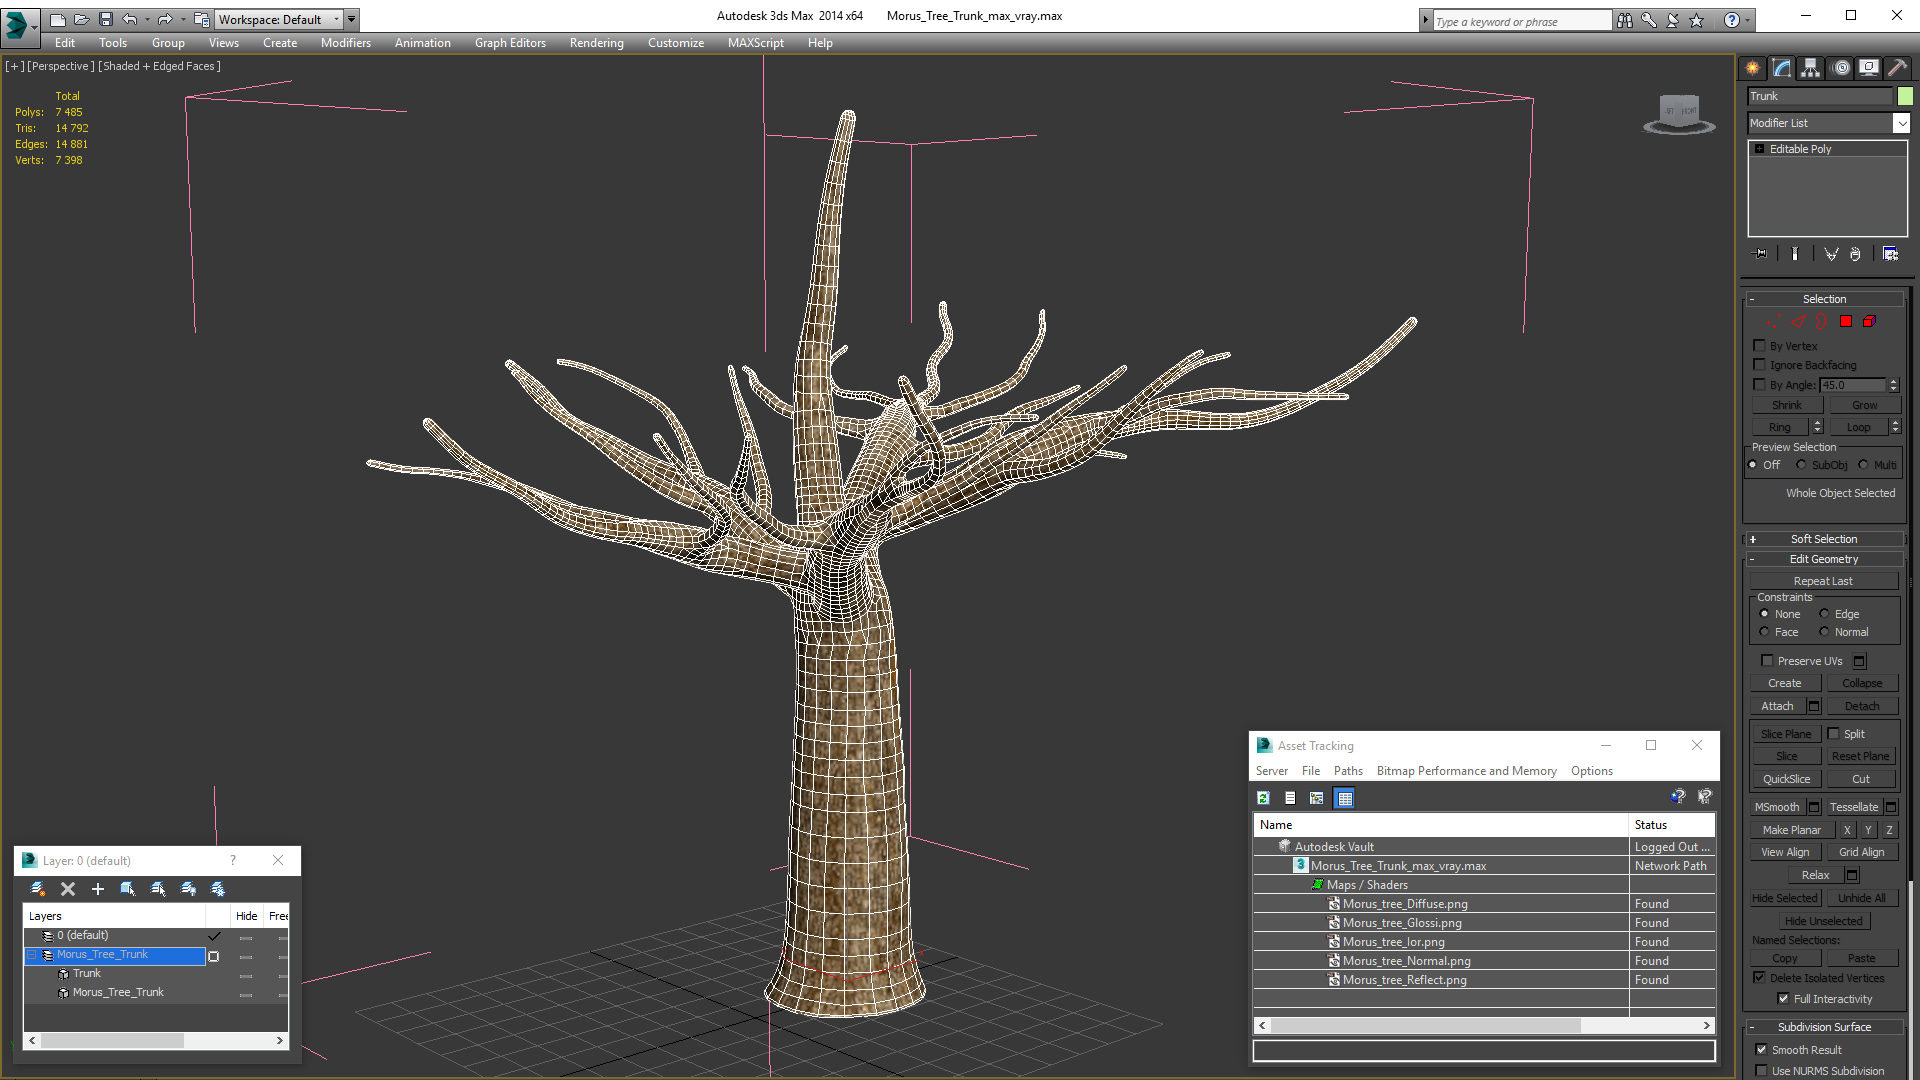The width and height of the screenshot is (1920, 1080).
Task: Expand the Soft Selection rollout
Action: [x=1824, y=539]
